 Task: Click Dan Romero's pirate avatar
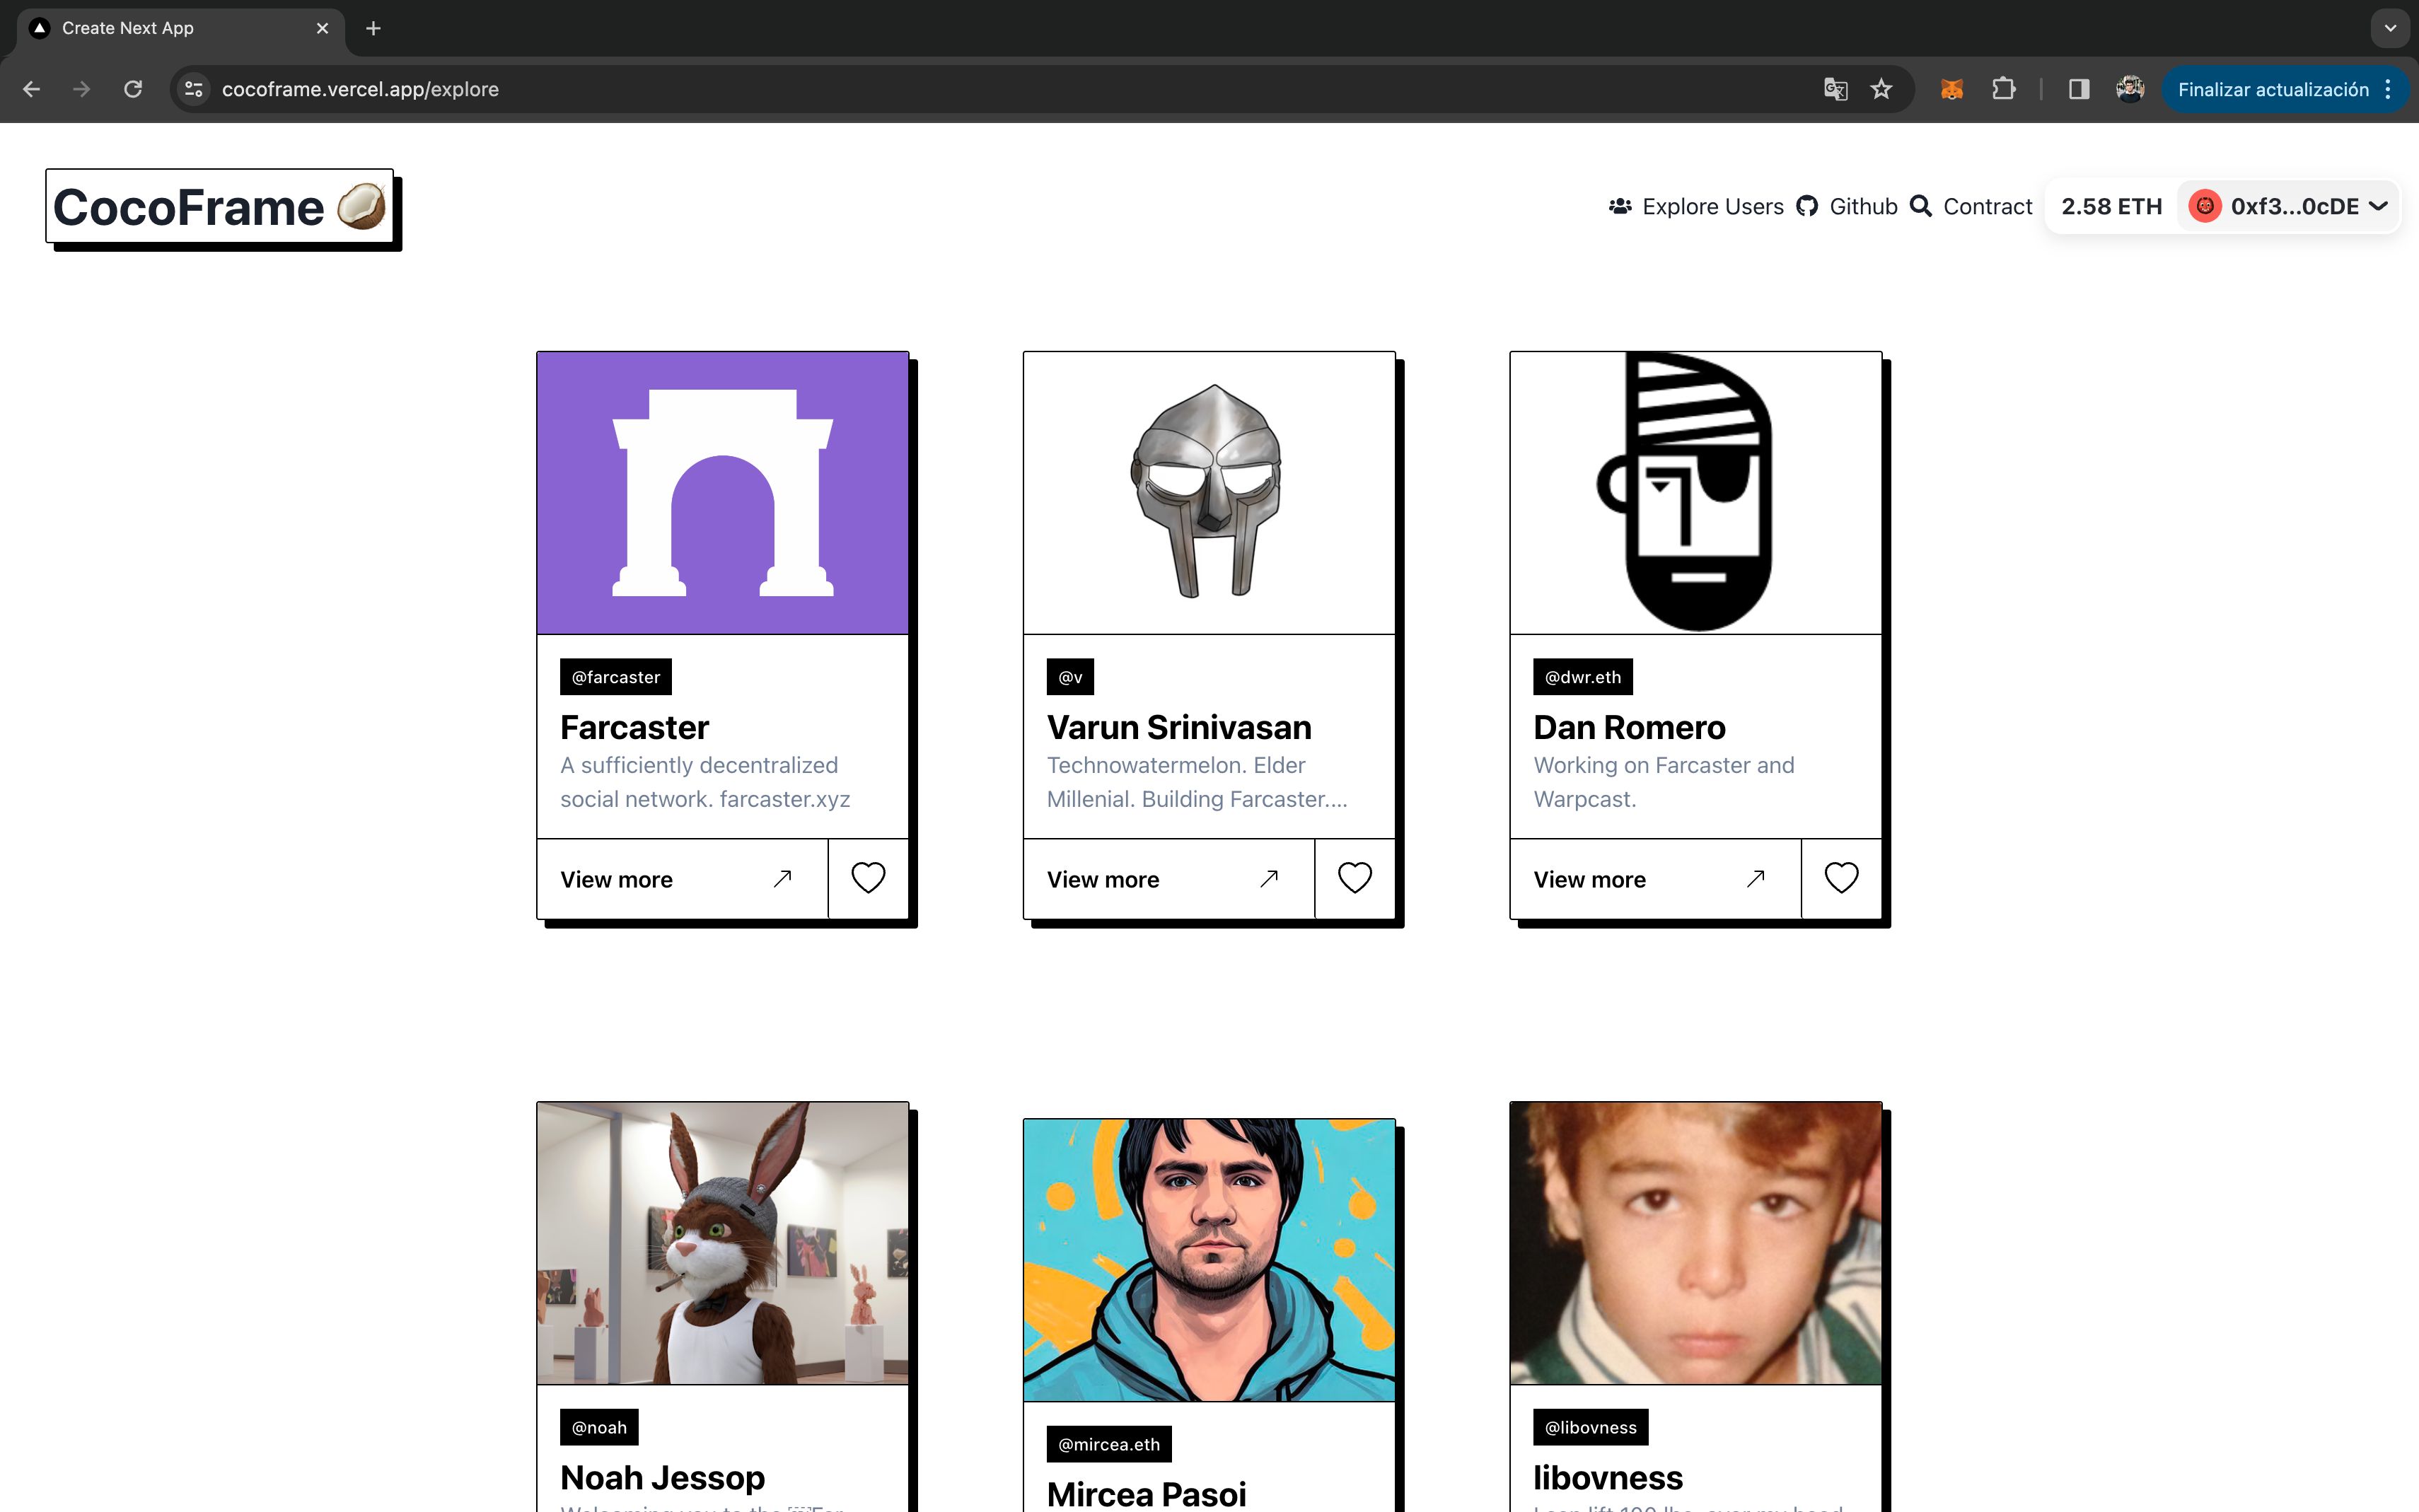1696,493
